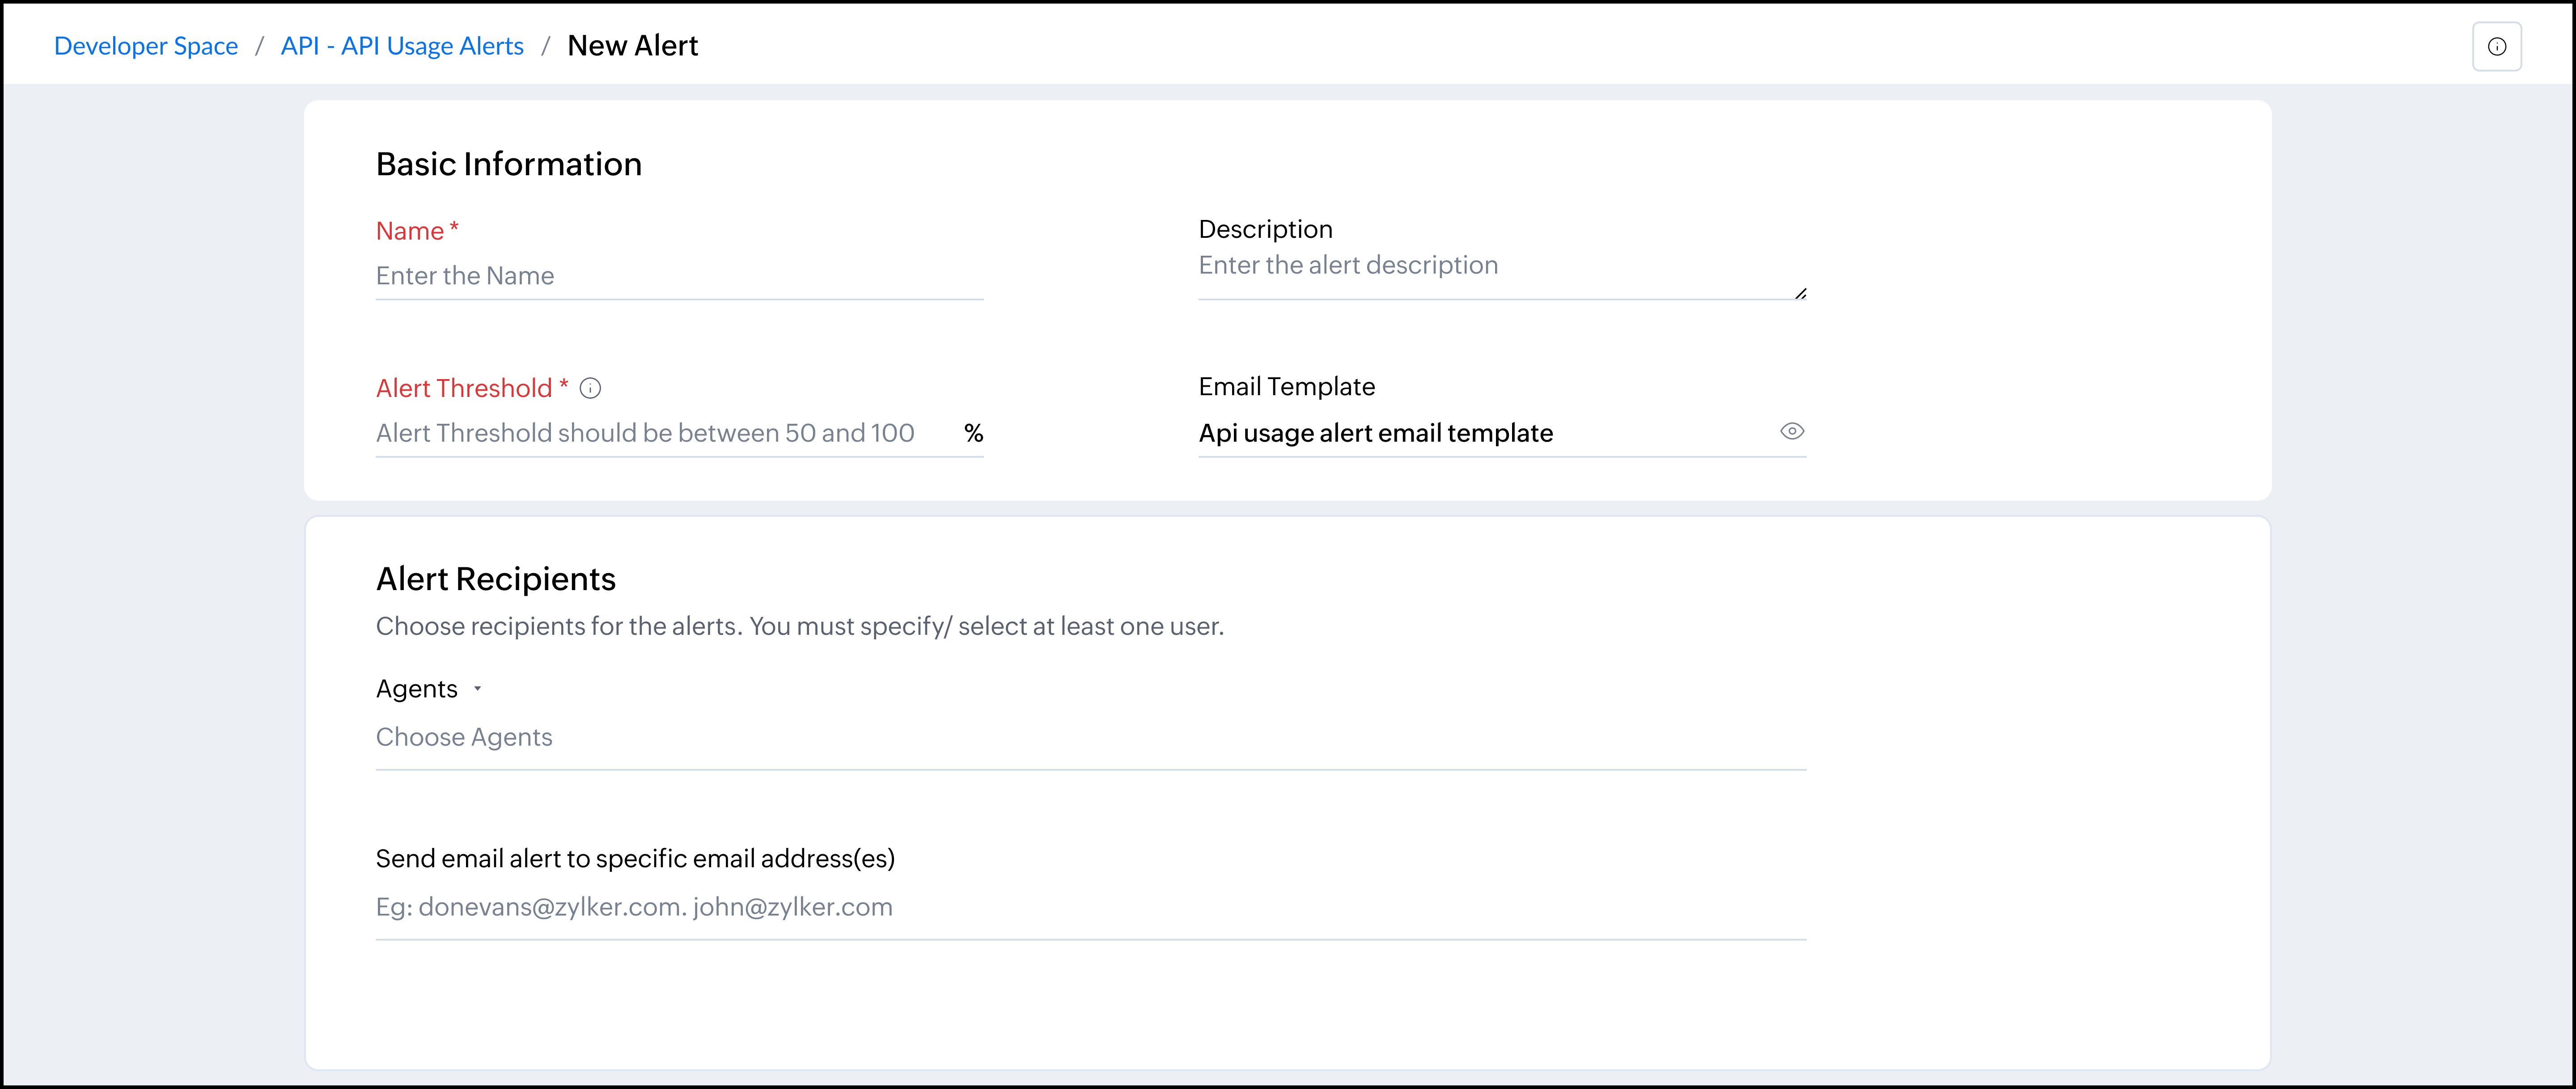Viewport: 2576px width, 1089px height.
Task: Navigate to API - API Usage Alerts
Action: coord(402,46)
